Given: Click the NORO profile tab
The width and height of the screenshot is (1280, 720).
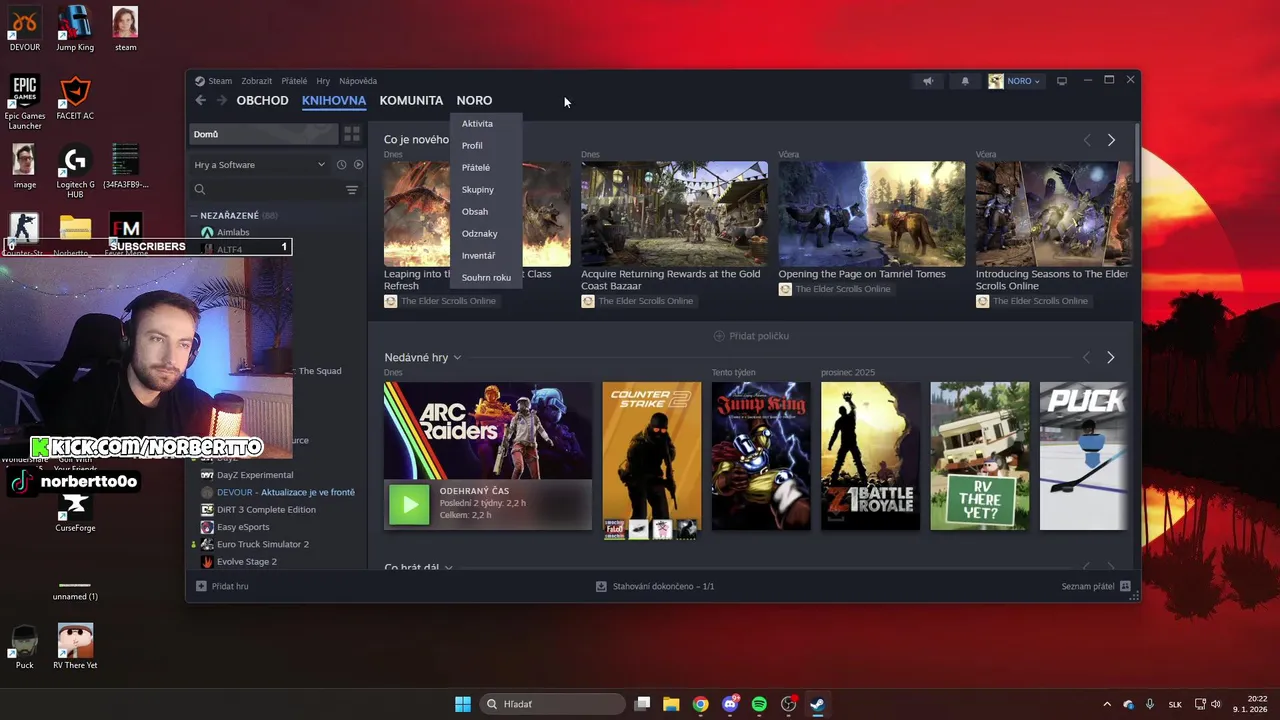Looking at the screenshot, I should tap(474, 100).
